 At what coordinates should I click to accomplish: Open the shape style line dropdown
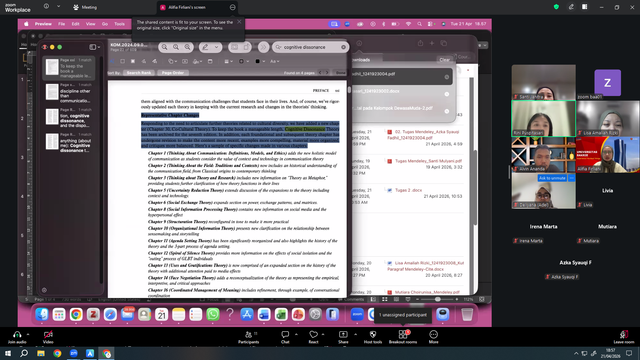(x=228, y=61)
